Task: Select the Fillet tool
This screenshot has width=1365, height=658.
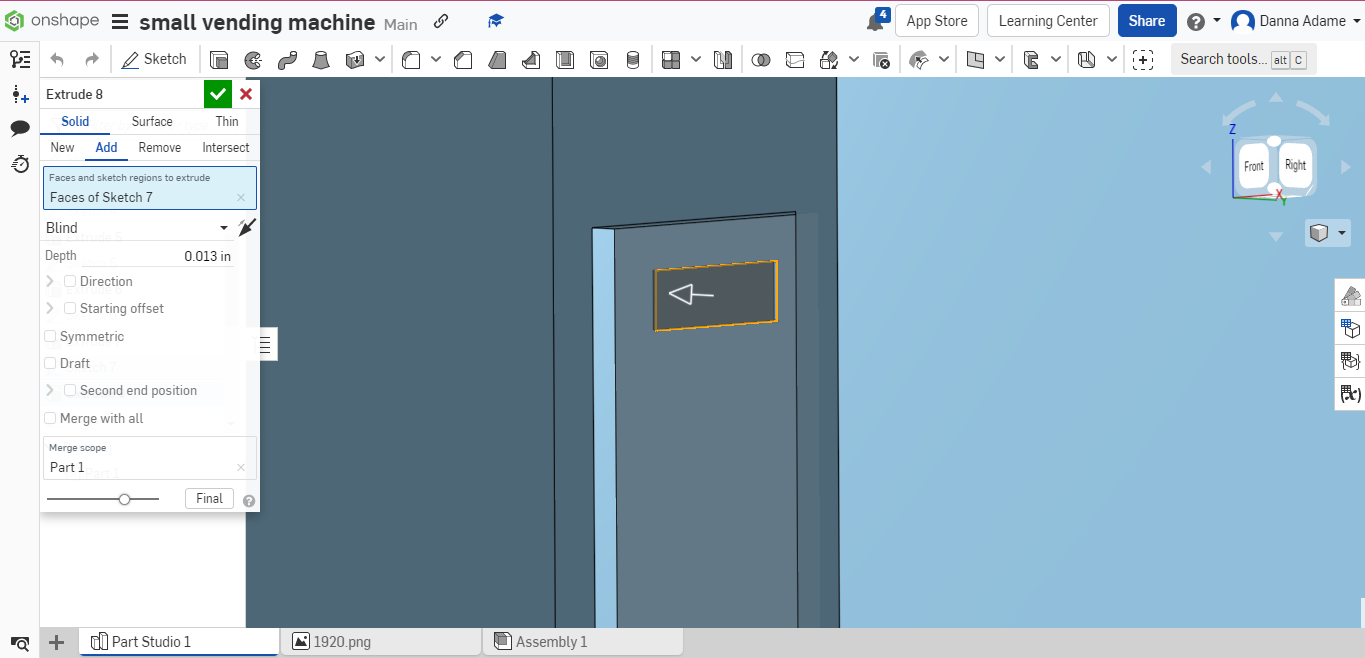Action: click(411, 59)
